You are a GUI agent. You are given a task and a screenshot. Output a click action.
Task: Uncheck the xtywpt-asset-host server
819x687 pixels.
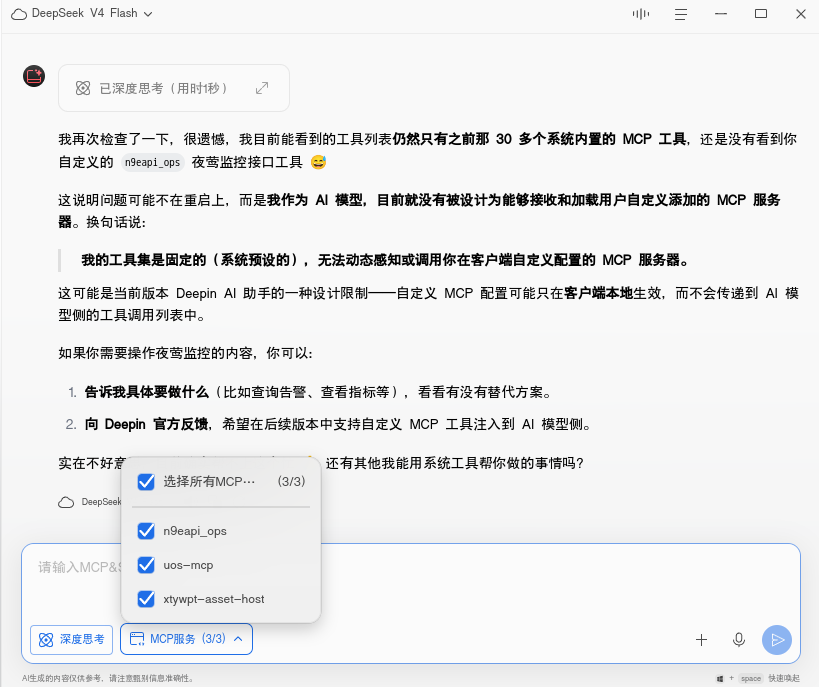click(x=146, y=599)
